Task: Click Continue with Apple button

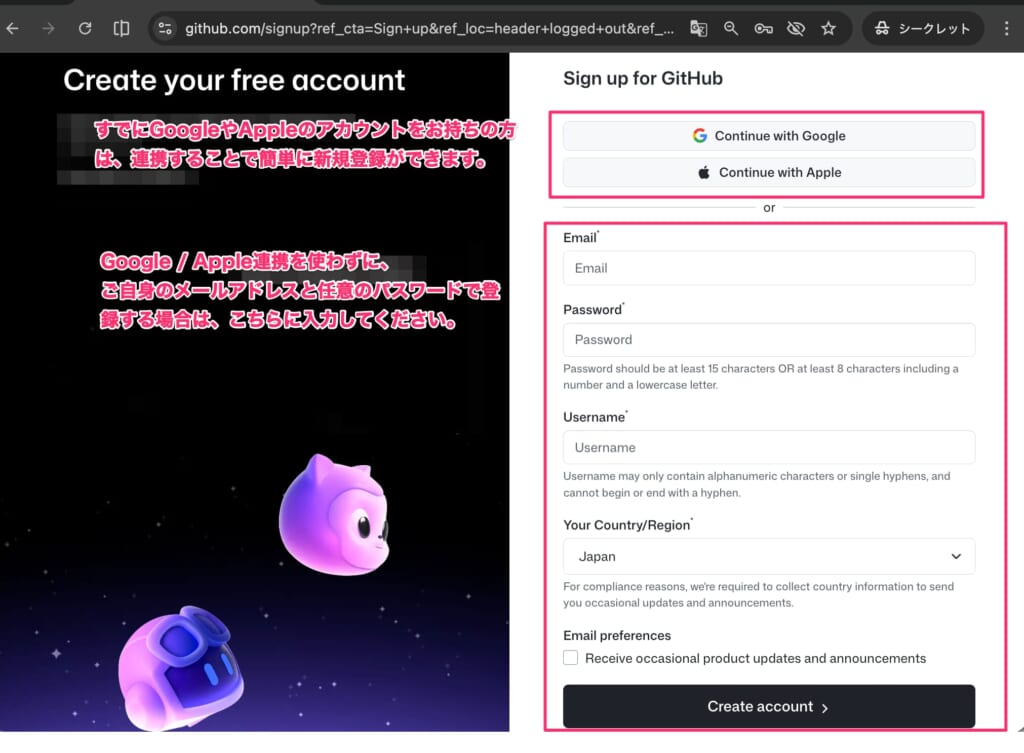Action: point(768,172)
